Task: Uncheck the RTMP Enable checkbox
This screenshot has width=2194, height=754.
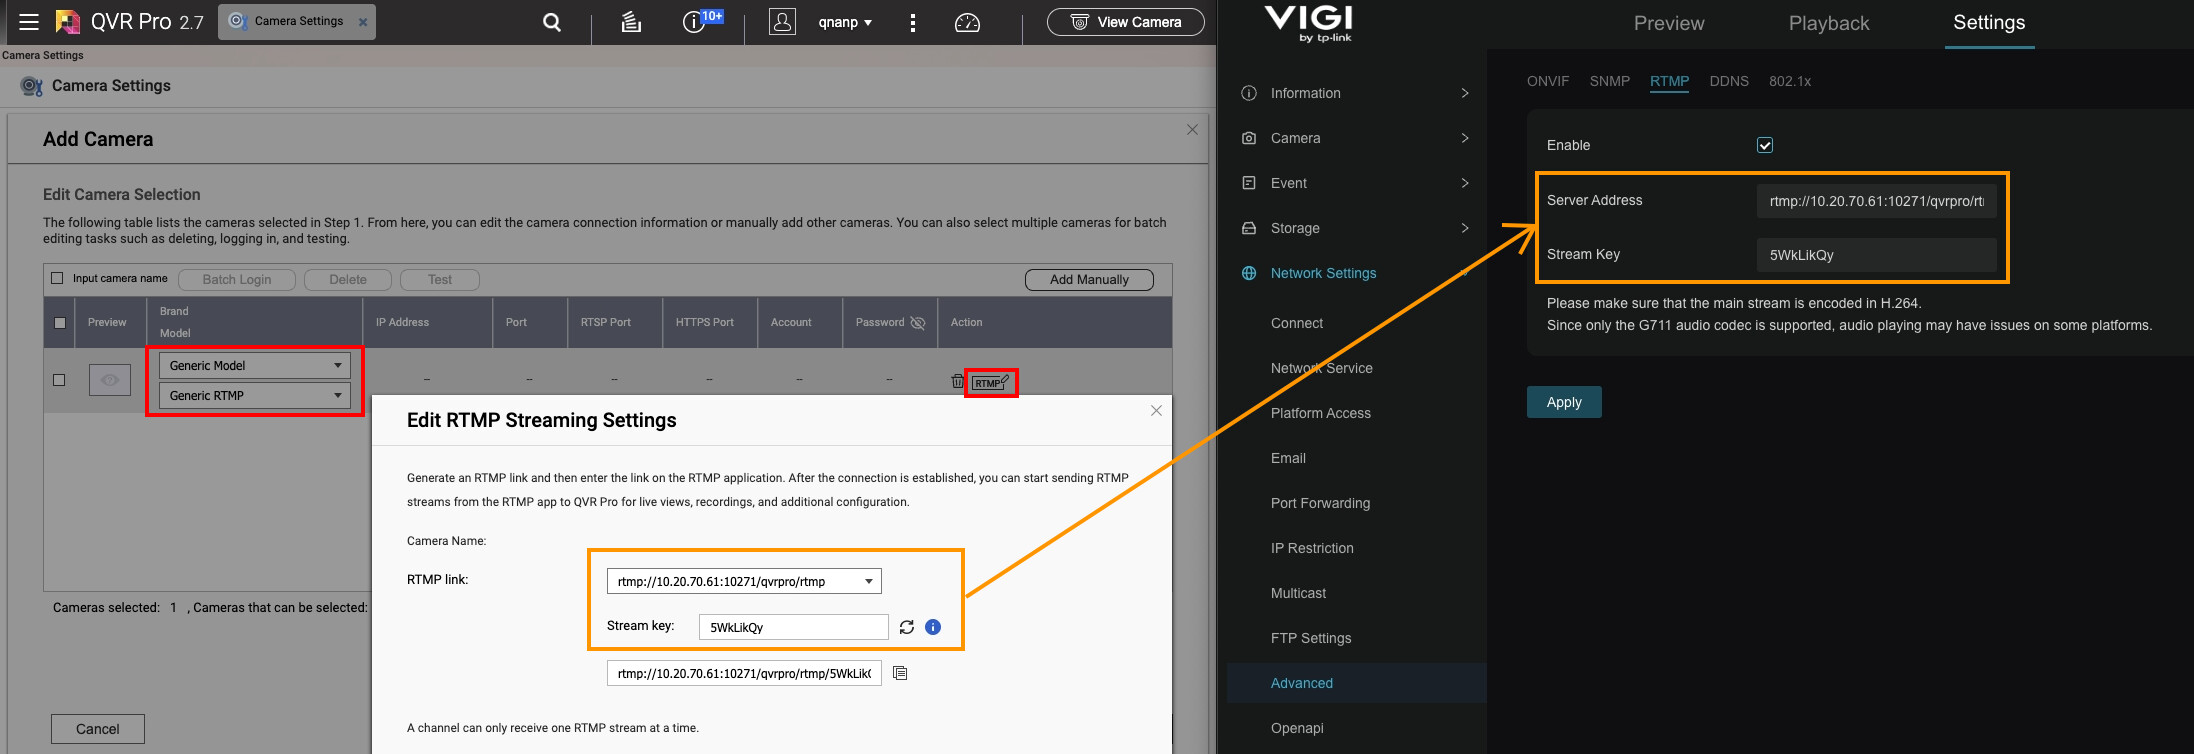Action: pyautogui.click(x=1765, y=145)
